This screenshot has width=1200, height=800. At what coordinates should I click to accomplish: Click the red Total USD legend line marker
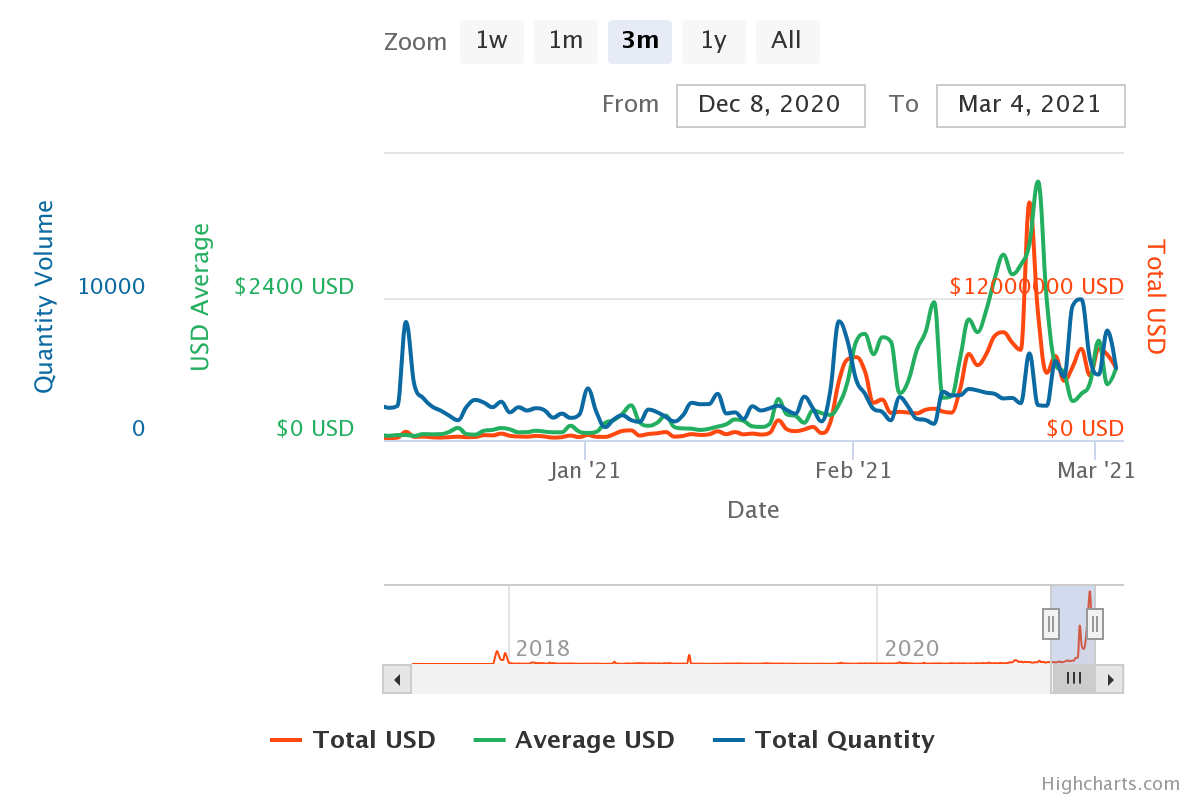pos(286,741)
